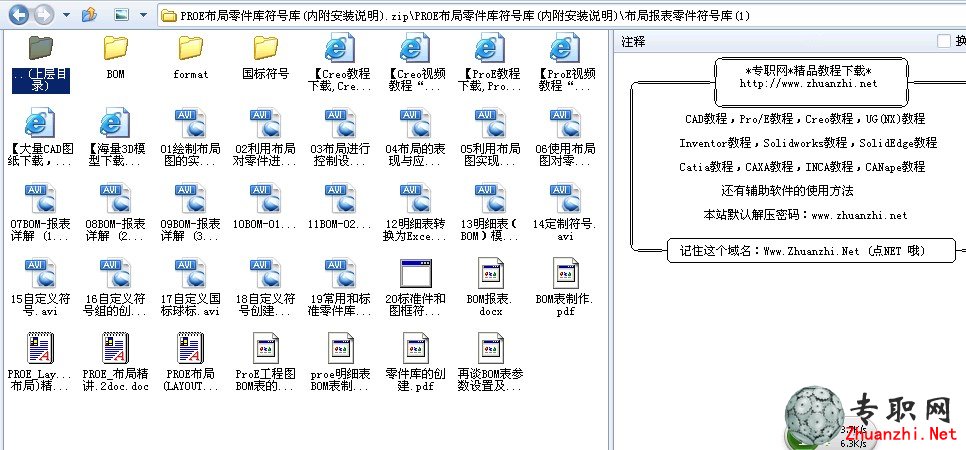This screenshot has height=450, width=966.
Task: Select the 零件库的创建.pdf file
Action: coord(416,362)
